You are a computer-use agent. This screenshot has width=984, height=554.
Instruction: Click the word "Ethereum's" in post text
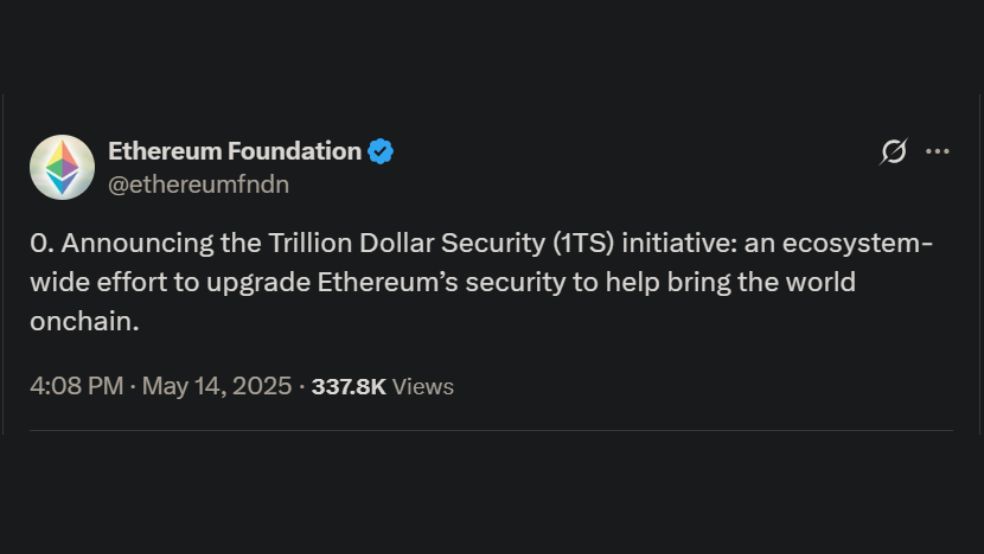pyautogui.click(x=388, y=282)
